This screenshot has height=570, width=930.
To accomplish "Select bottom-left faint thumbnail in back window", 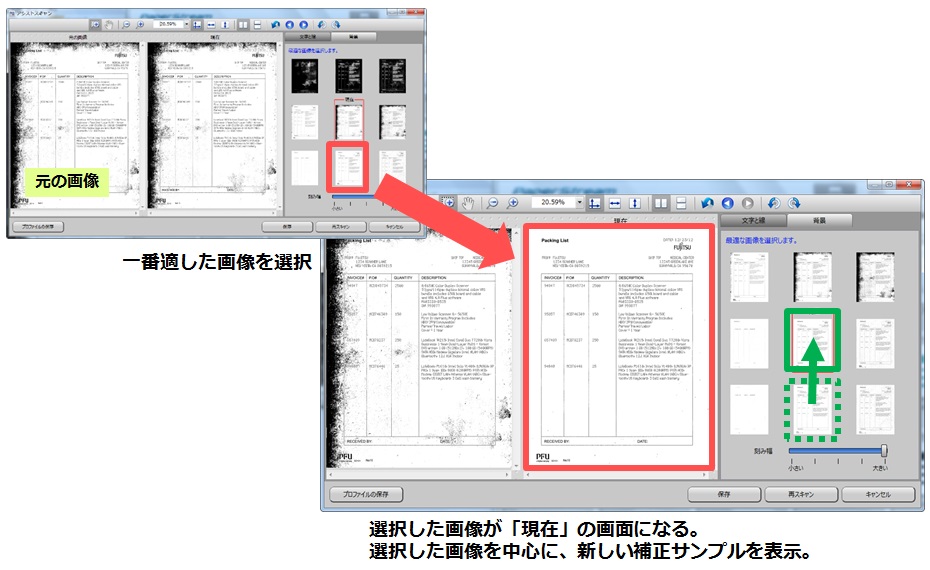I will click(x=305, y=167).
